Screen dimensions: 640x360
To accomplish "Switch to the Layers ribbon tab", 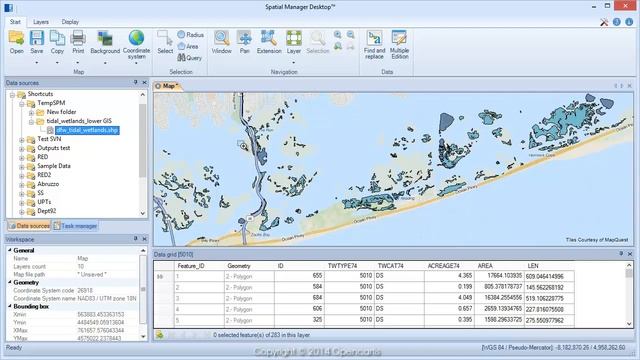I will 41,22.
